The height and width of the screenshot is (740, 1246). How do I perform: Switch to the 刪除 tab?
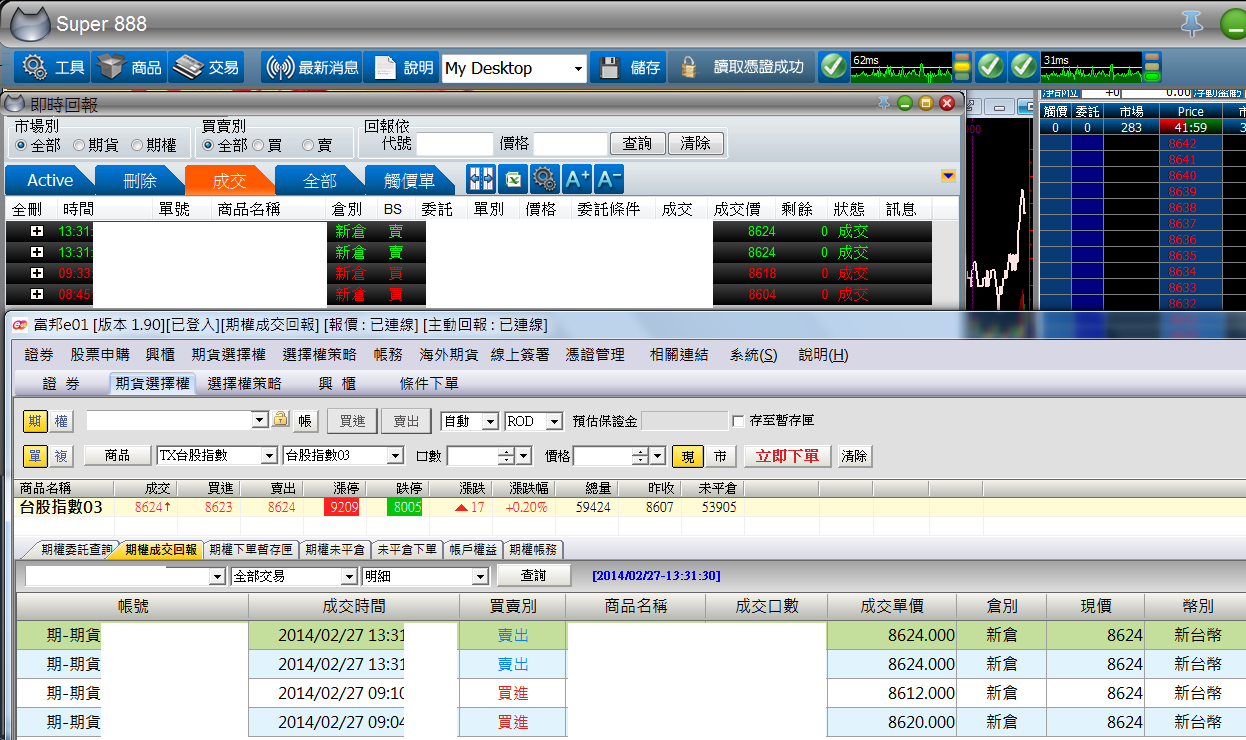(140, 180)
